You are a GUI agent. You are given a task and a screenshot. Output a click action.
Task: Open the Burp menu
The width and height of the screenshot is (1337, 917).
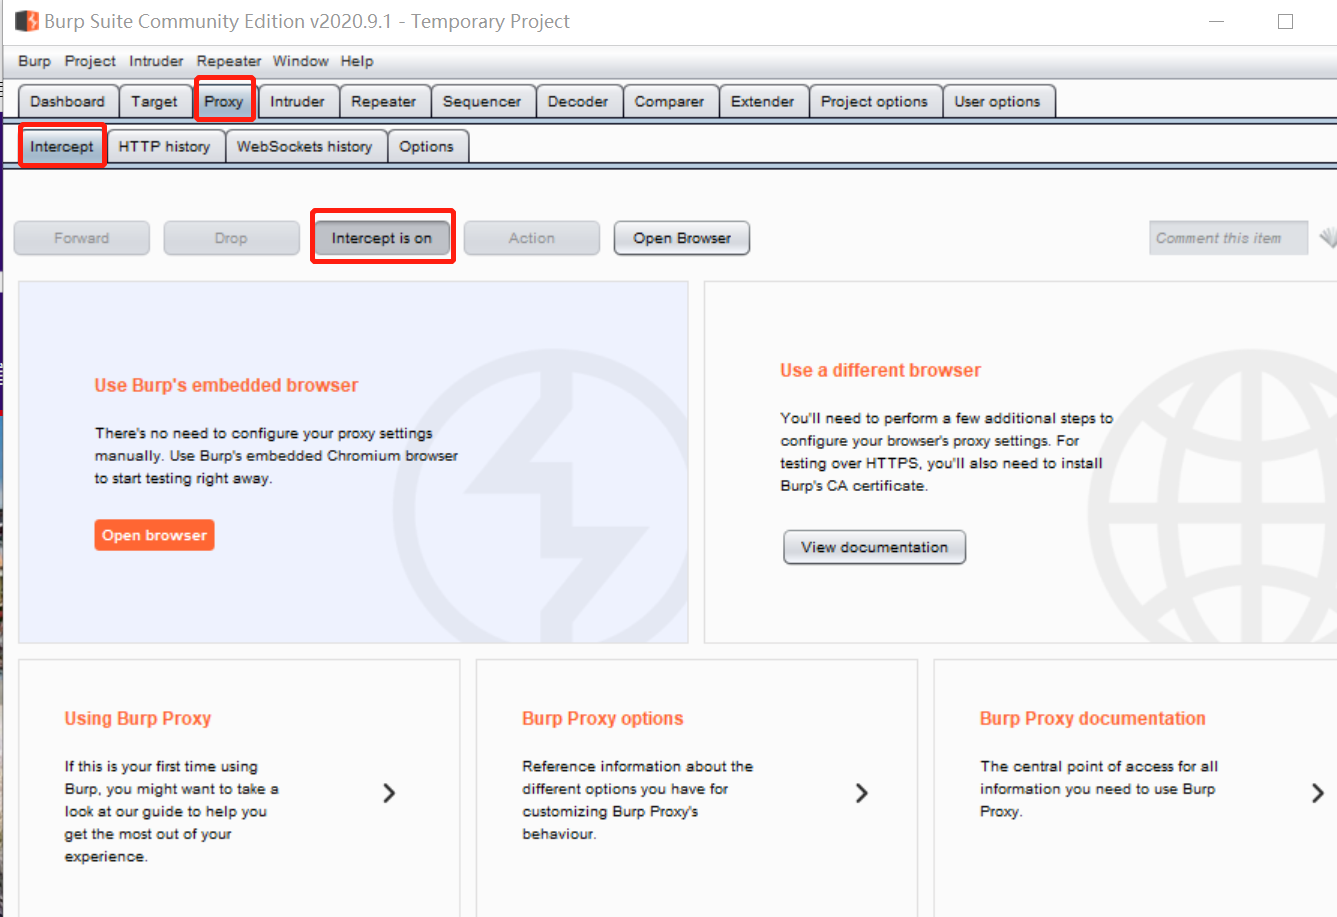pos(34,61)
